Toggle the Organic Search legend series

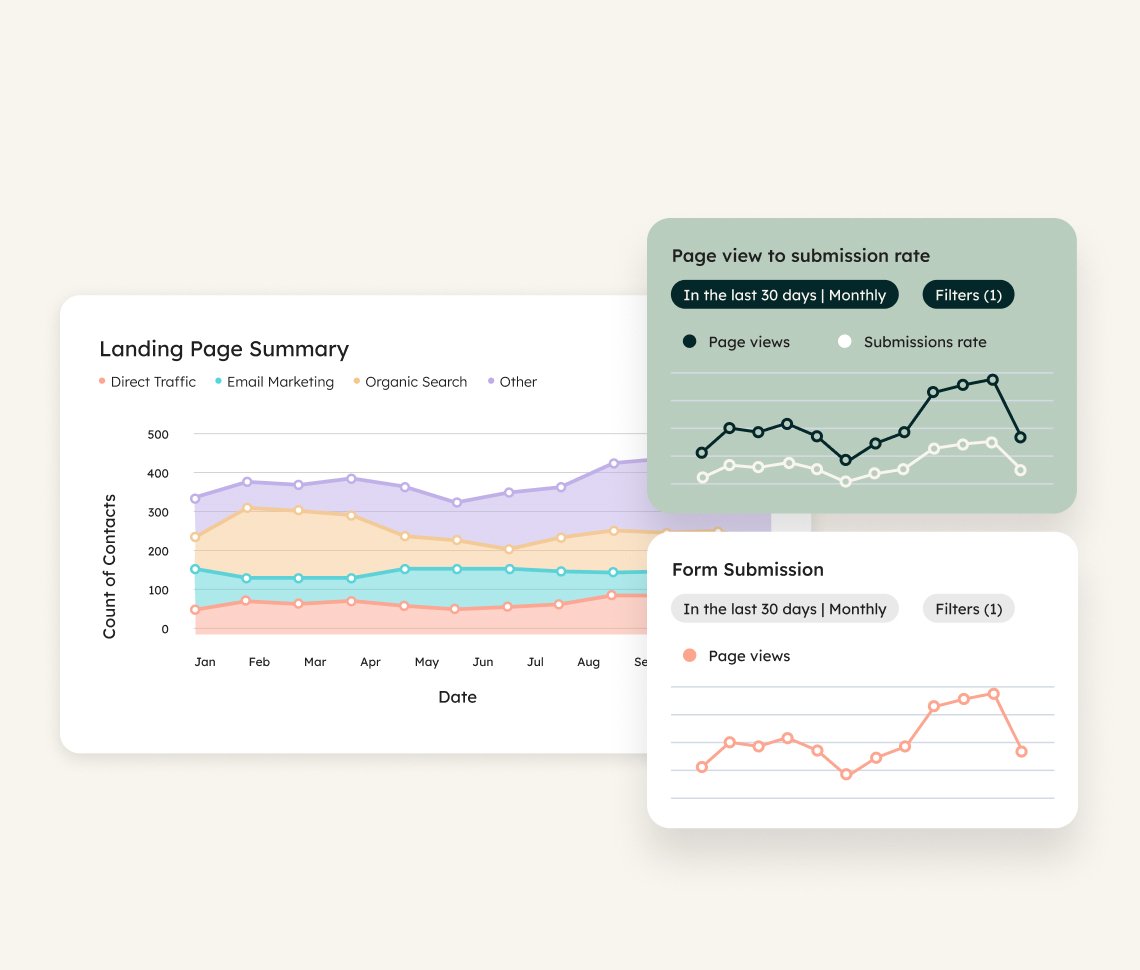(x=409, y=382)
